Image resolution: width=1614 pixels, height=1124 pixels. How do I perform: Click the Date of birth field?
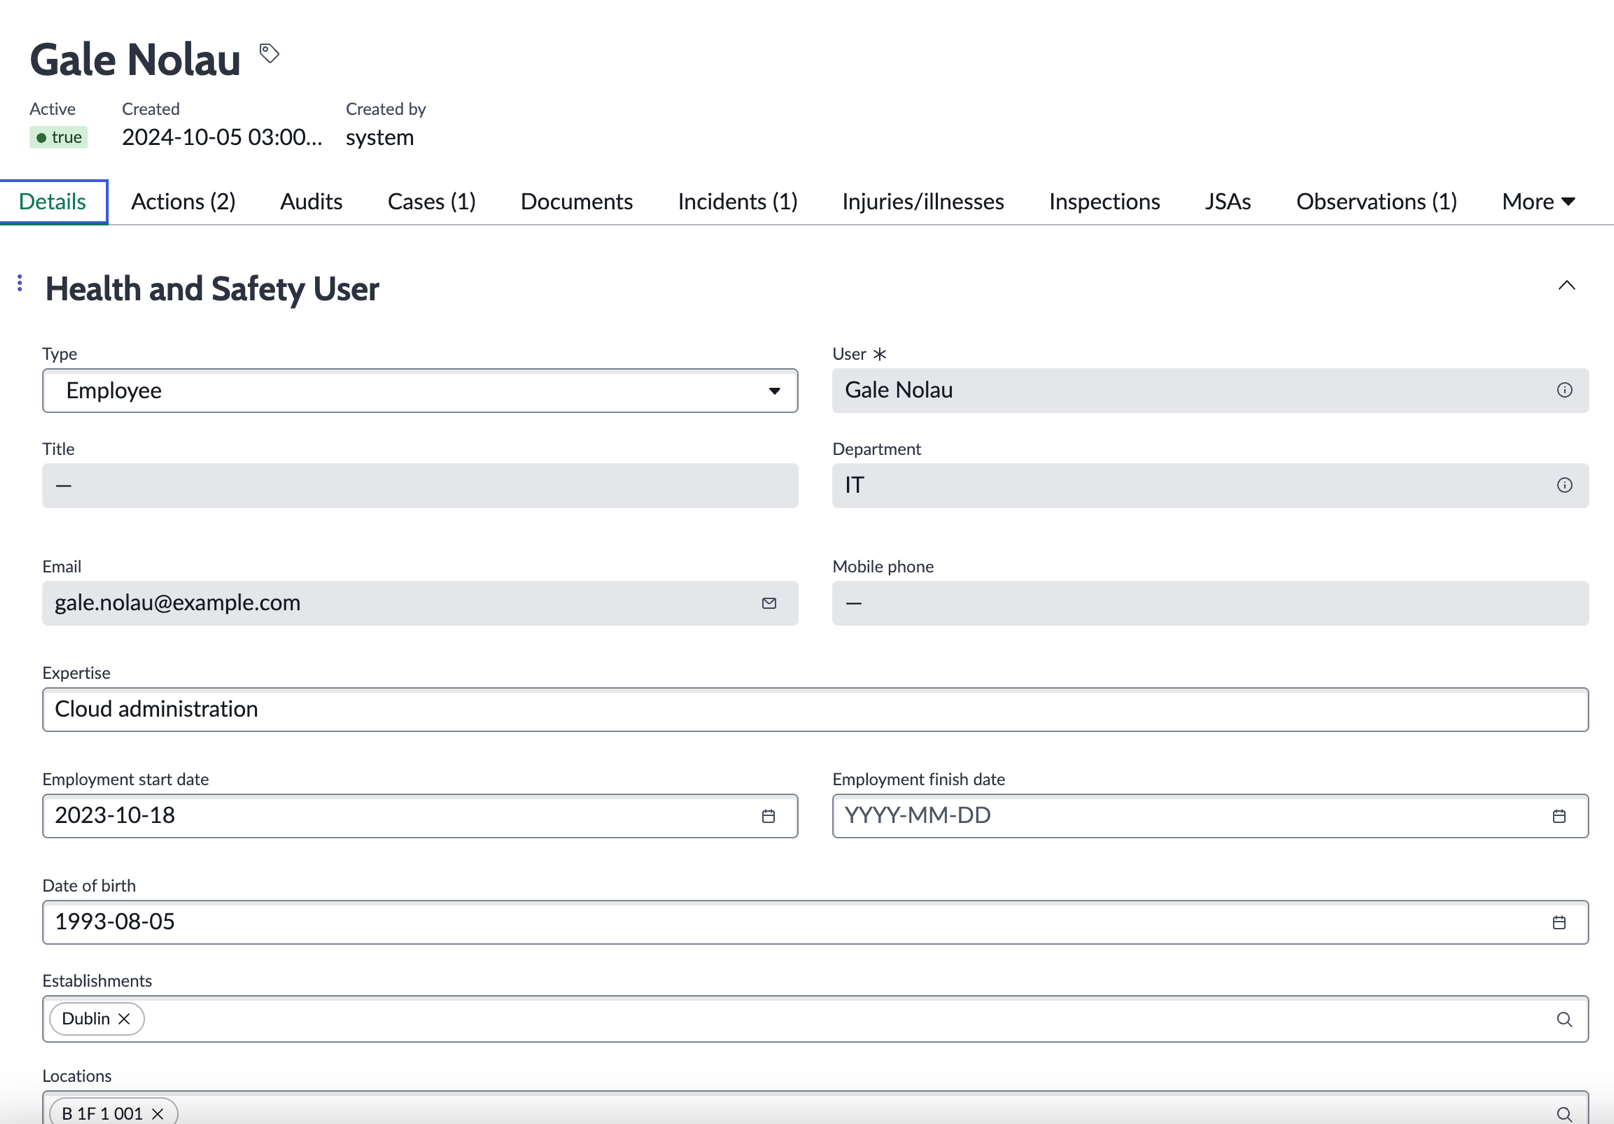[x=815, y=922]
